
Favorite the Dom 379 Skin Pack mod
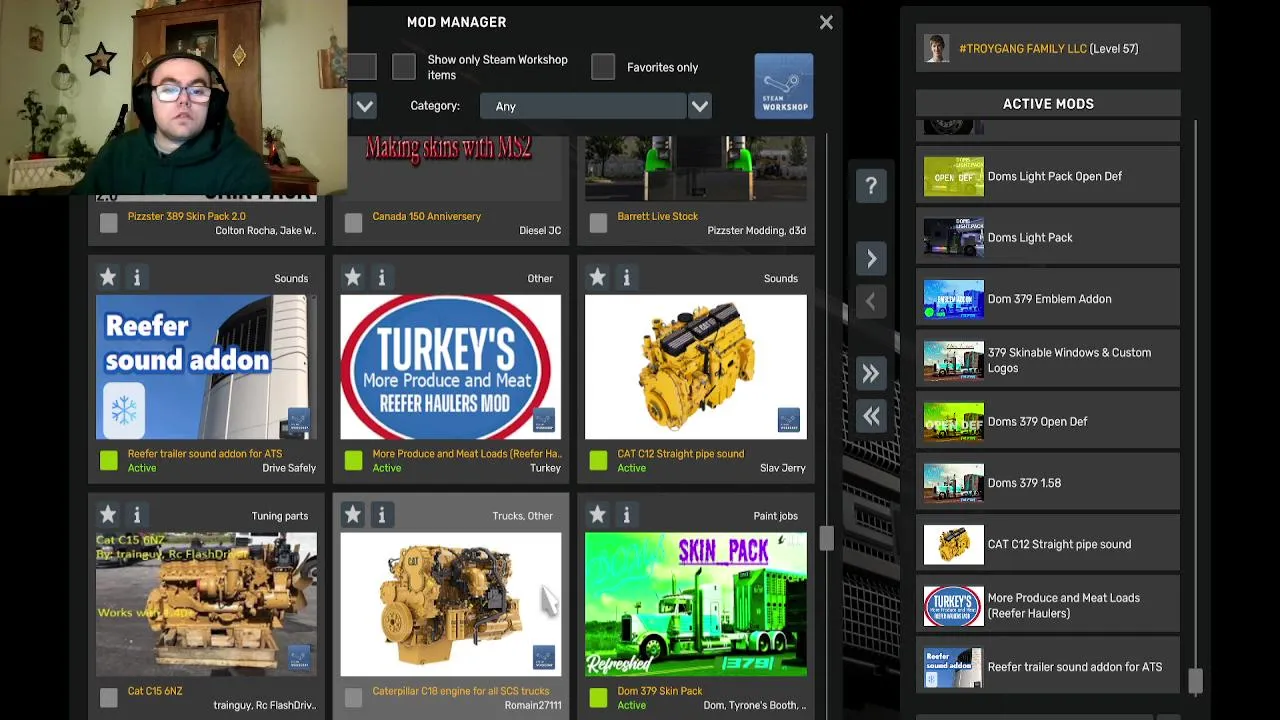[597, 515]
